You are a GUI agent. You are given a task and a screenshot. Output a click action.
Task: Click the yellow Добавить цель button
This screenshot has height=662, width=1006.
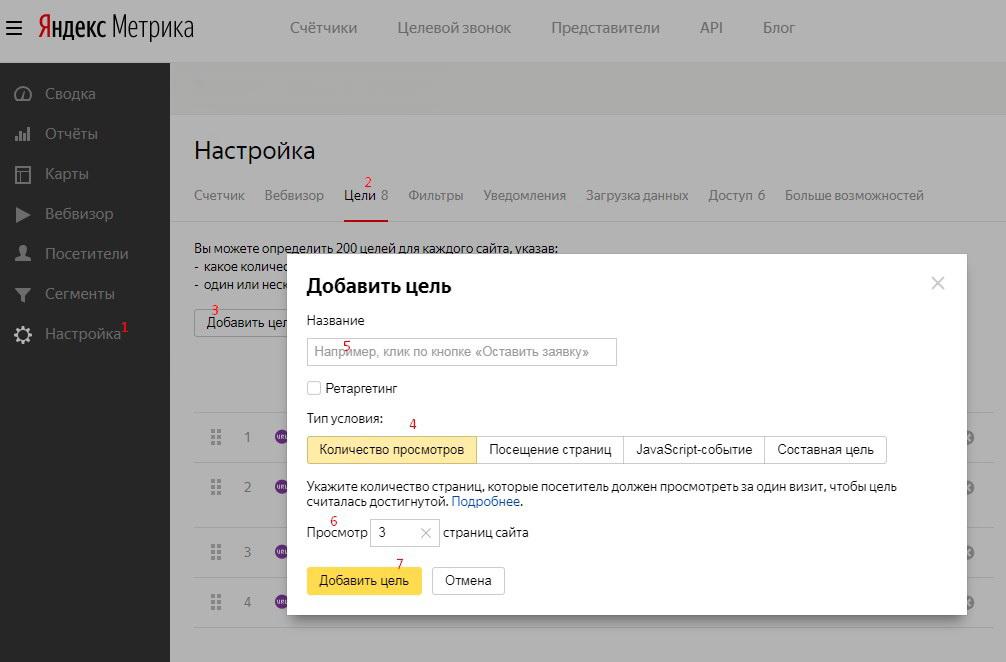click(x=364, y=581)
